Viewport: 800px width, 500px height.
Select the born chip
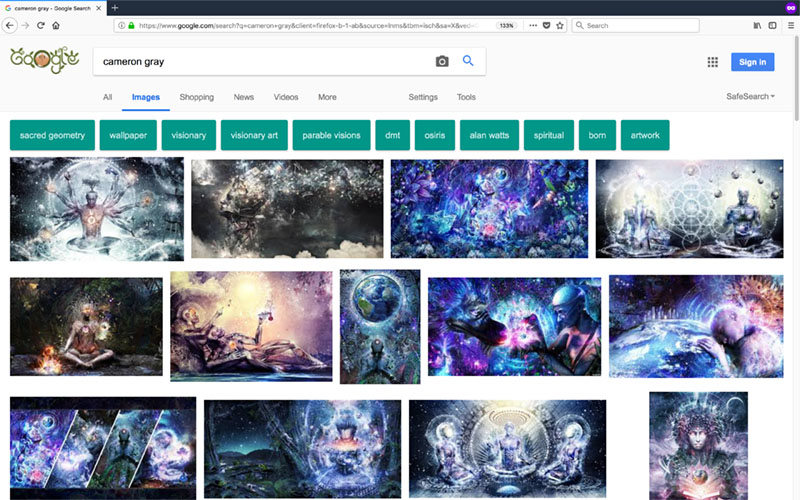pos(597,135)
